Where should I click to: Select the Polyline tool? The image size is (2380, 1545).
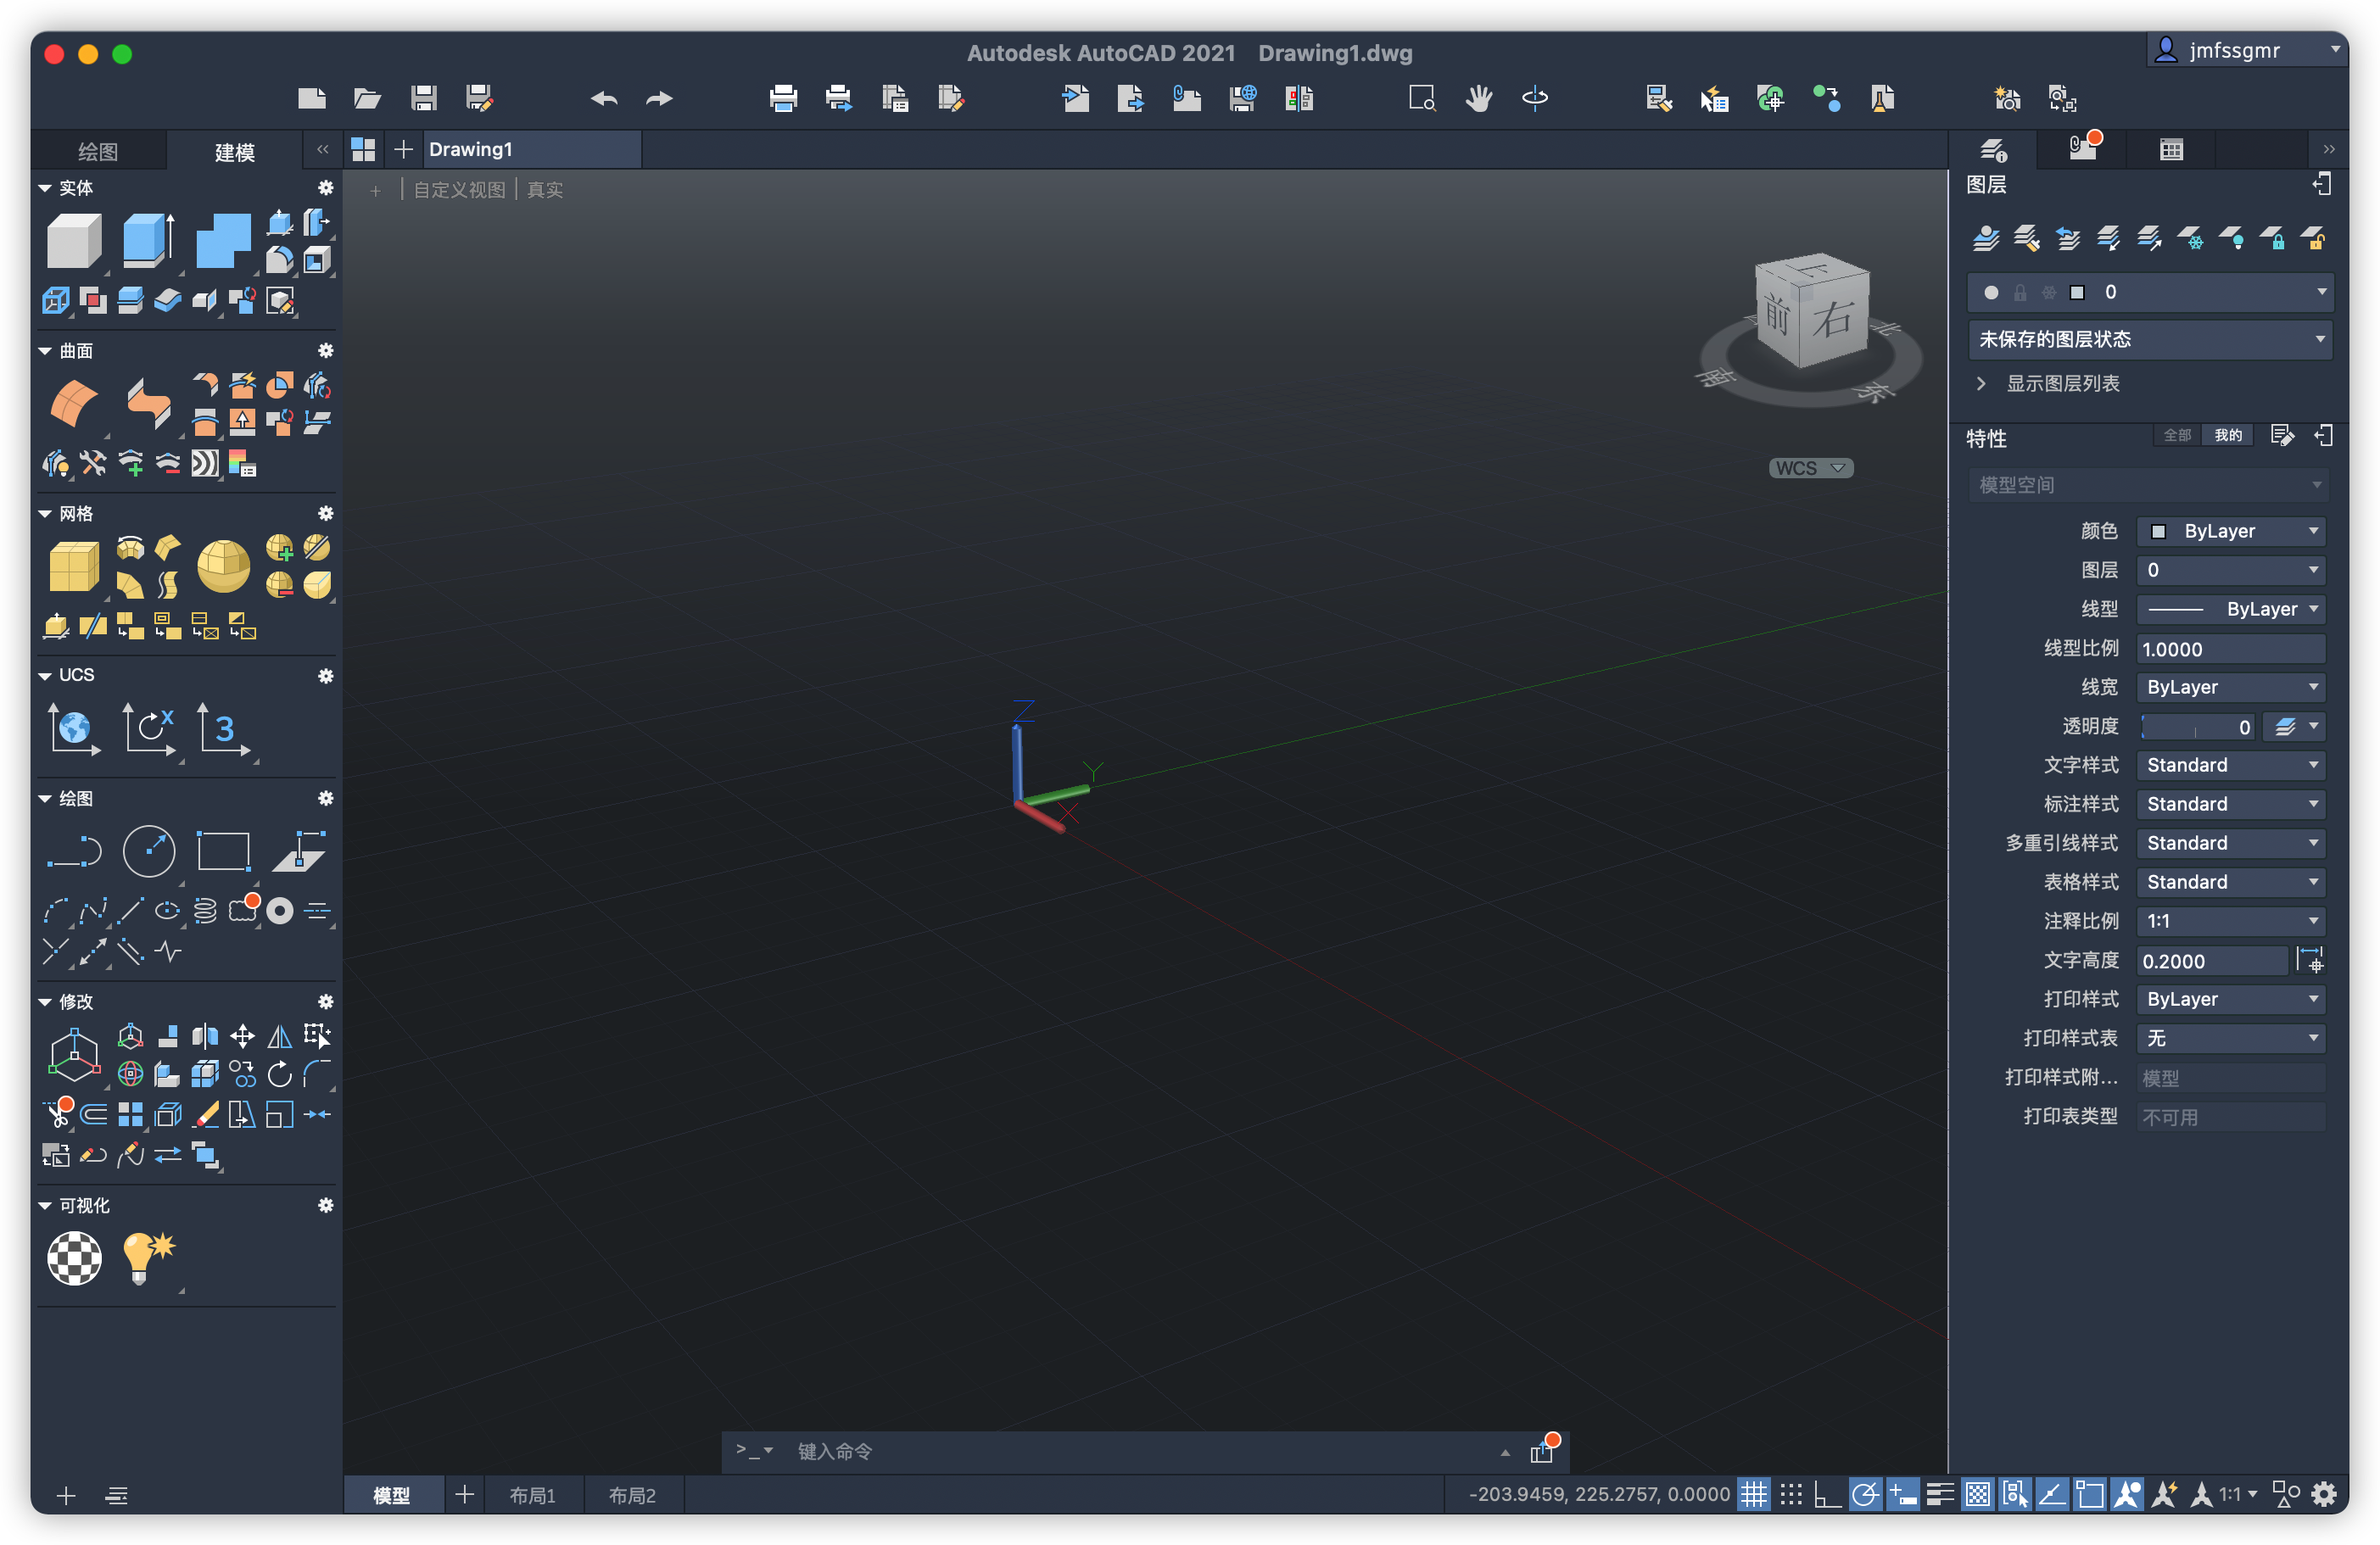tap(74, 853)
